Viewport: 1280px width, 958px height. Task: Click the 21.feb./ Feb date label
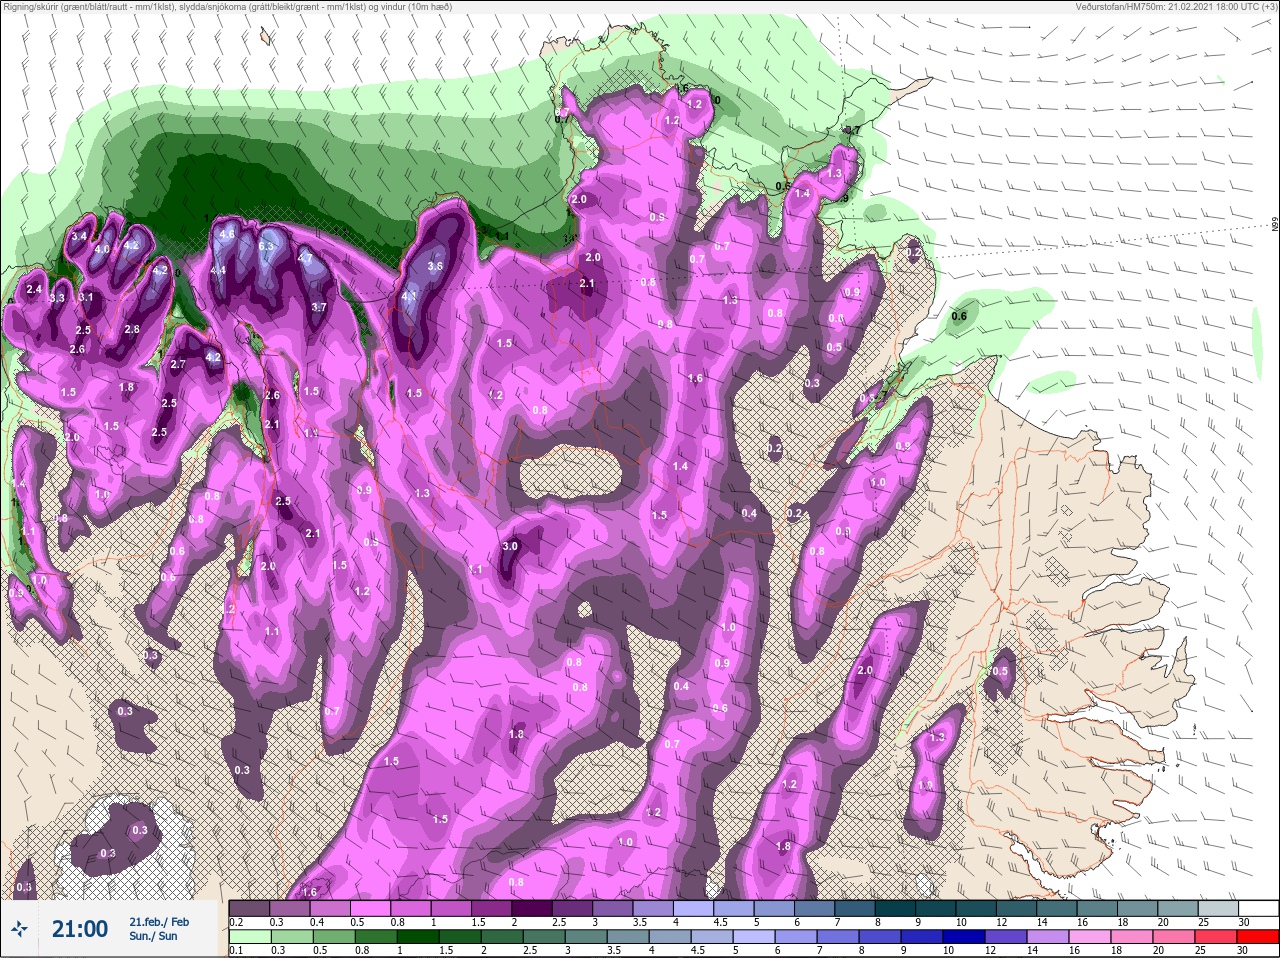159,921
